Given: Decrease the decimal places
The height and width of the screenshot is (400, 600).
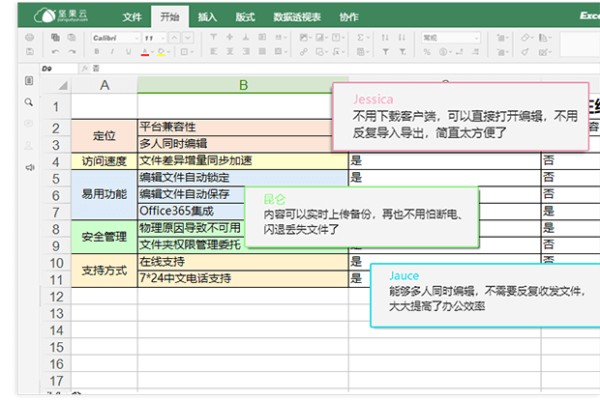Looking at the screenshot, I should (460, 52).
